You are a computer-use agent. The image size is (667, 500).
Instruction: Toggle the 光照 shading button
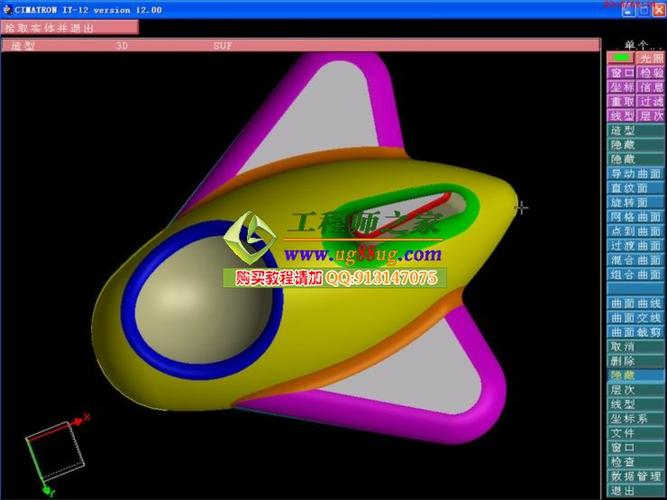650,58
